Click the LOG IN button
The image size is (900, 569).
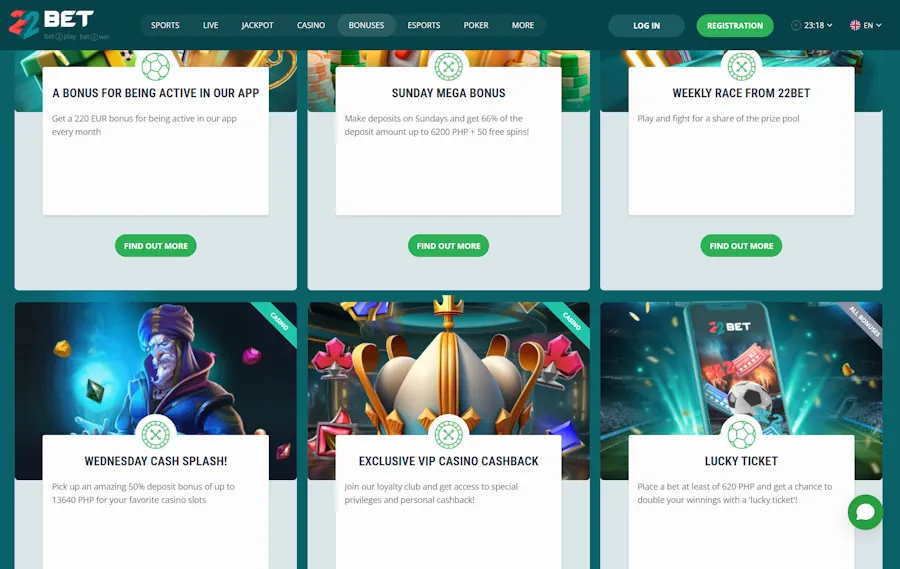646,26
